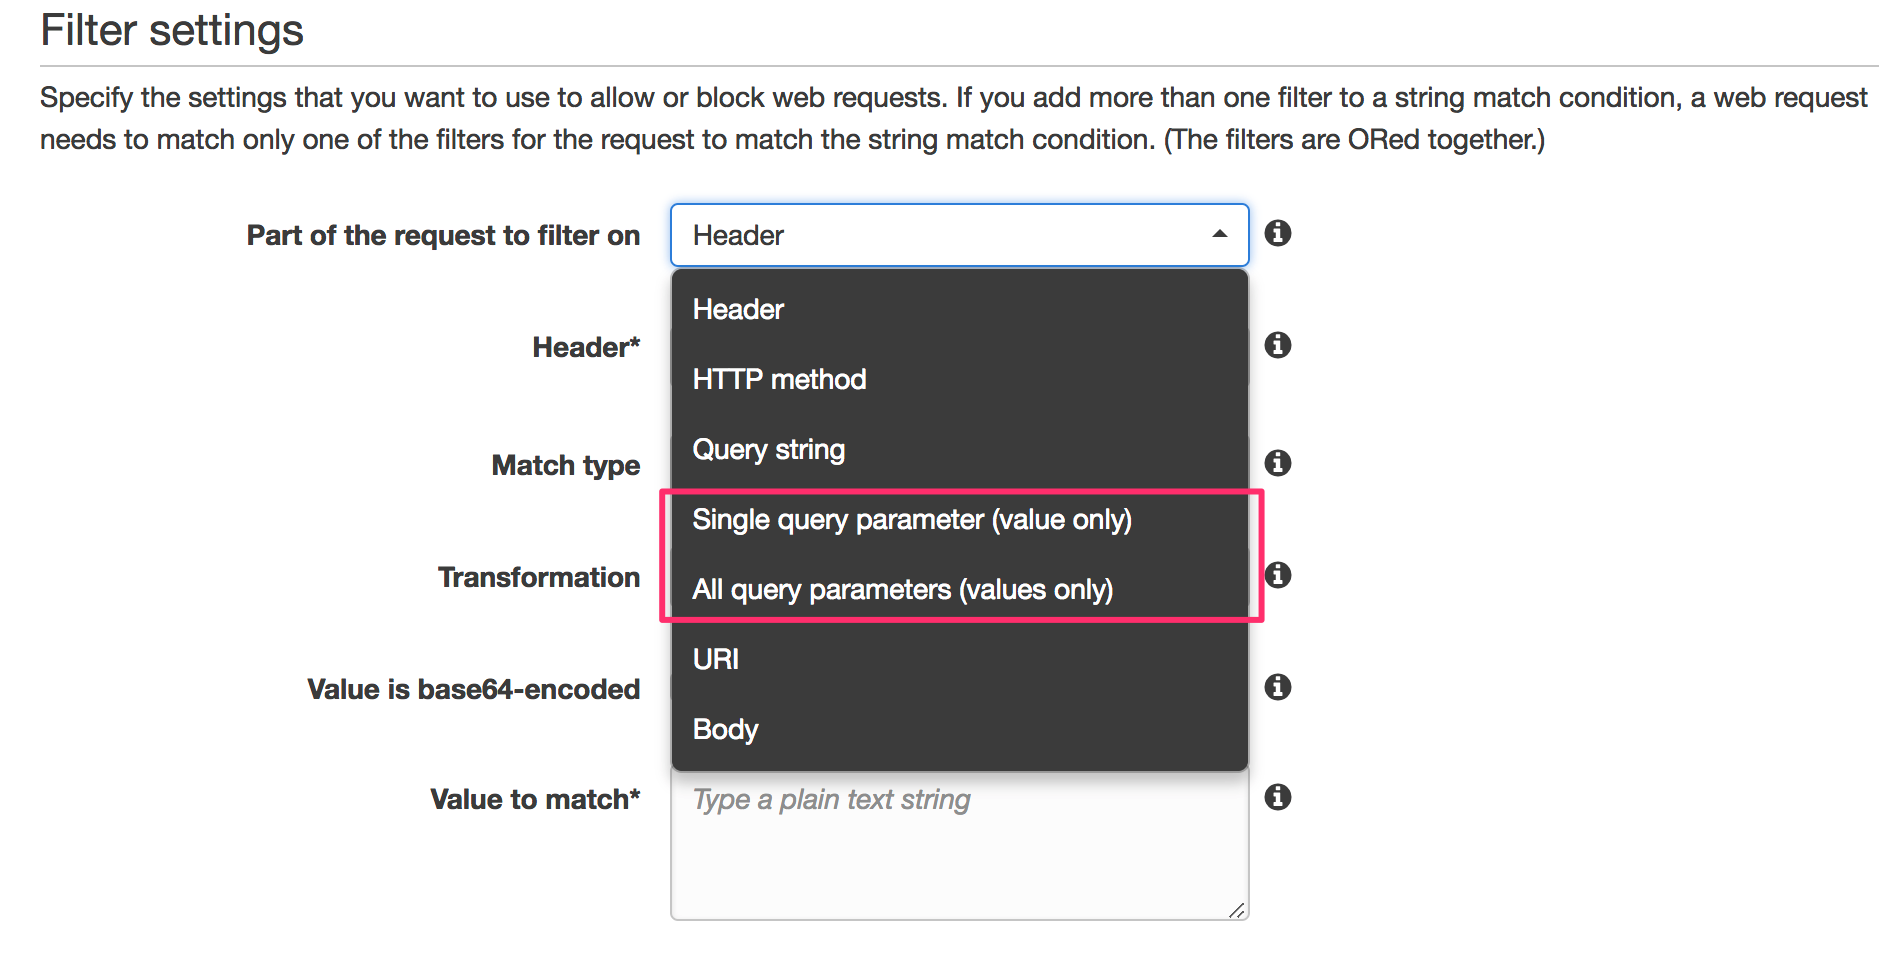Click info icon next to Header field
Image resolution: width=1879 pixels, height=960 pixels.
(x=1277, y=346)
